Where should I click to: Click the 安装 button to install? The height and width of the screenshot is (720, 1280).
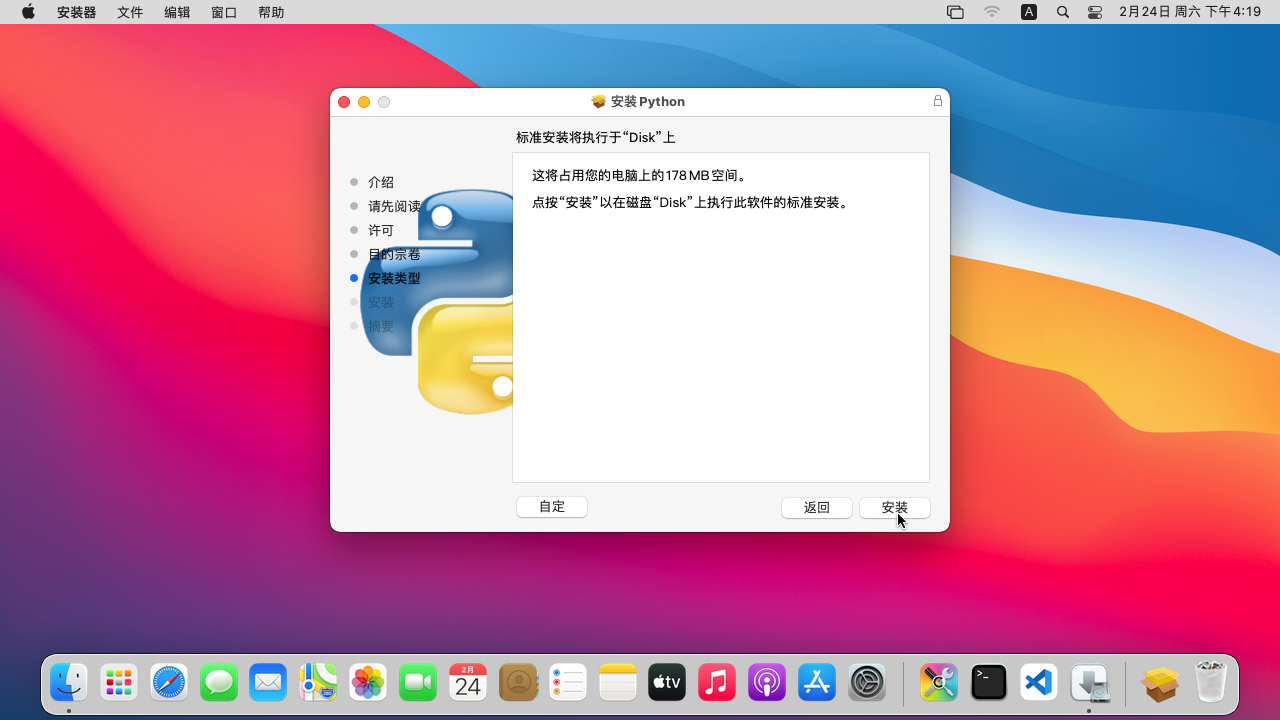895,507
